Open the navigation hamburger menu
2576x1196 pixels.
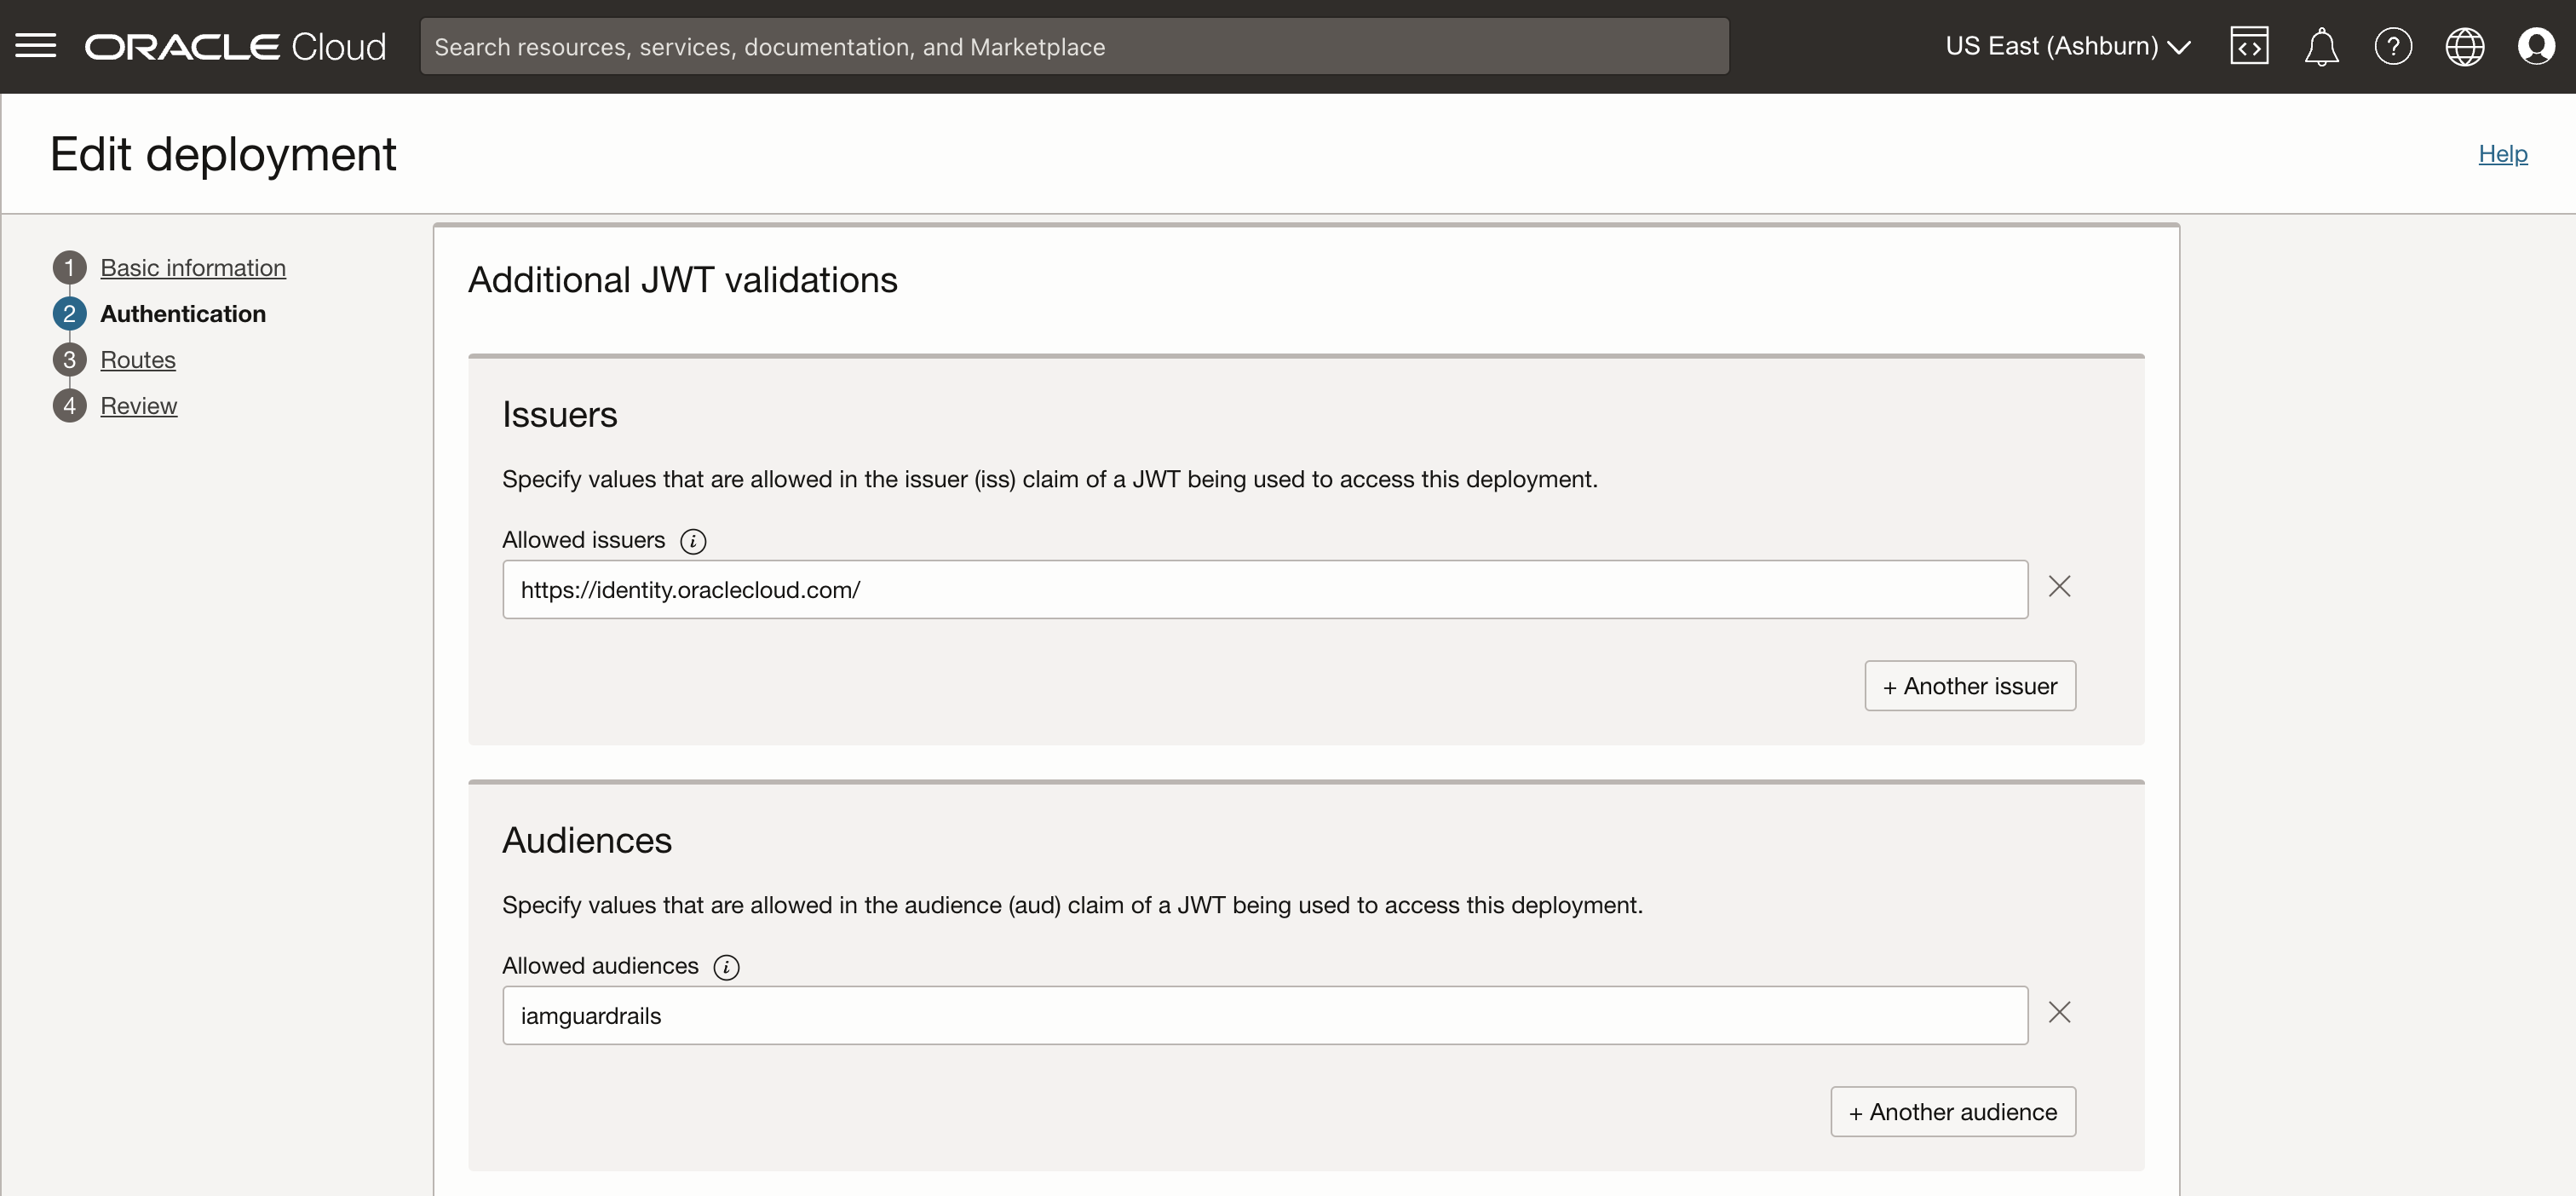click(x=36, y=46)
